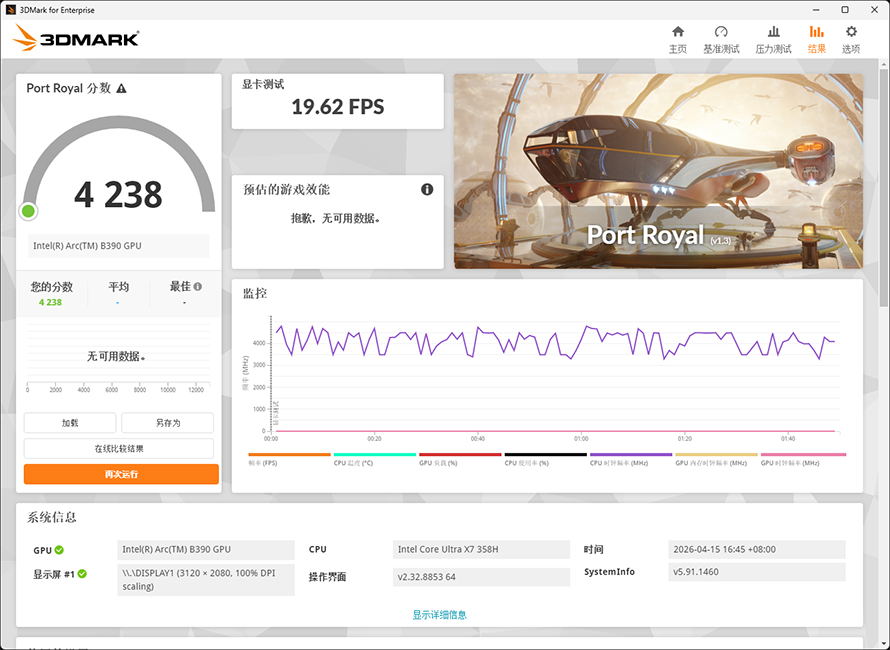Click the GPU field in 系统信息

[206, 550]
